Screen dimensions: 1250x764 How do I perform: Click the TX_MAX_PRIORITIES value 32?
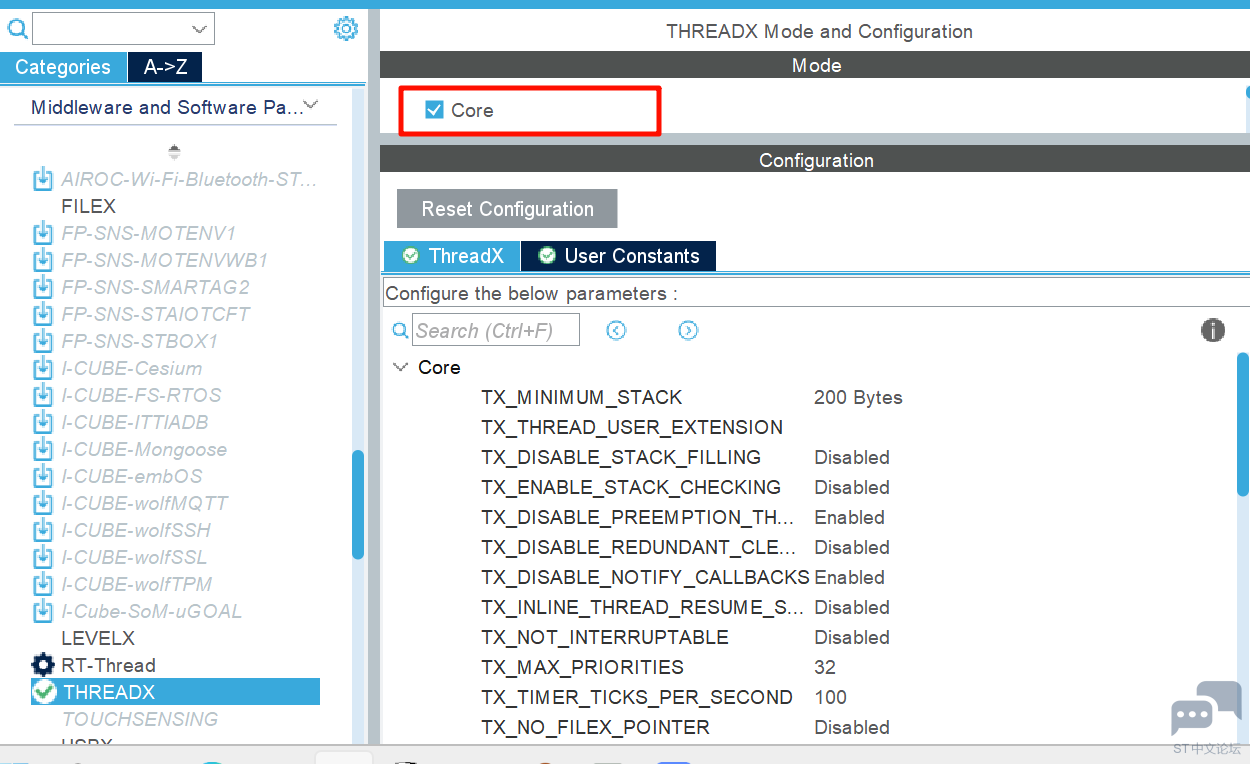click(825, 667)
